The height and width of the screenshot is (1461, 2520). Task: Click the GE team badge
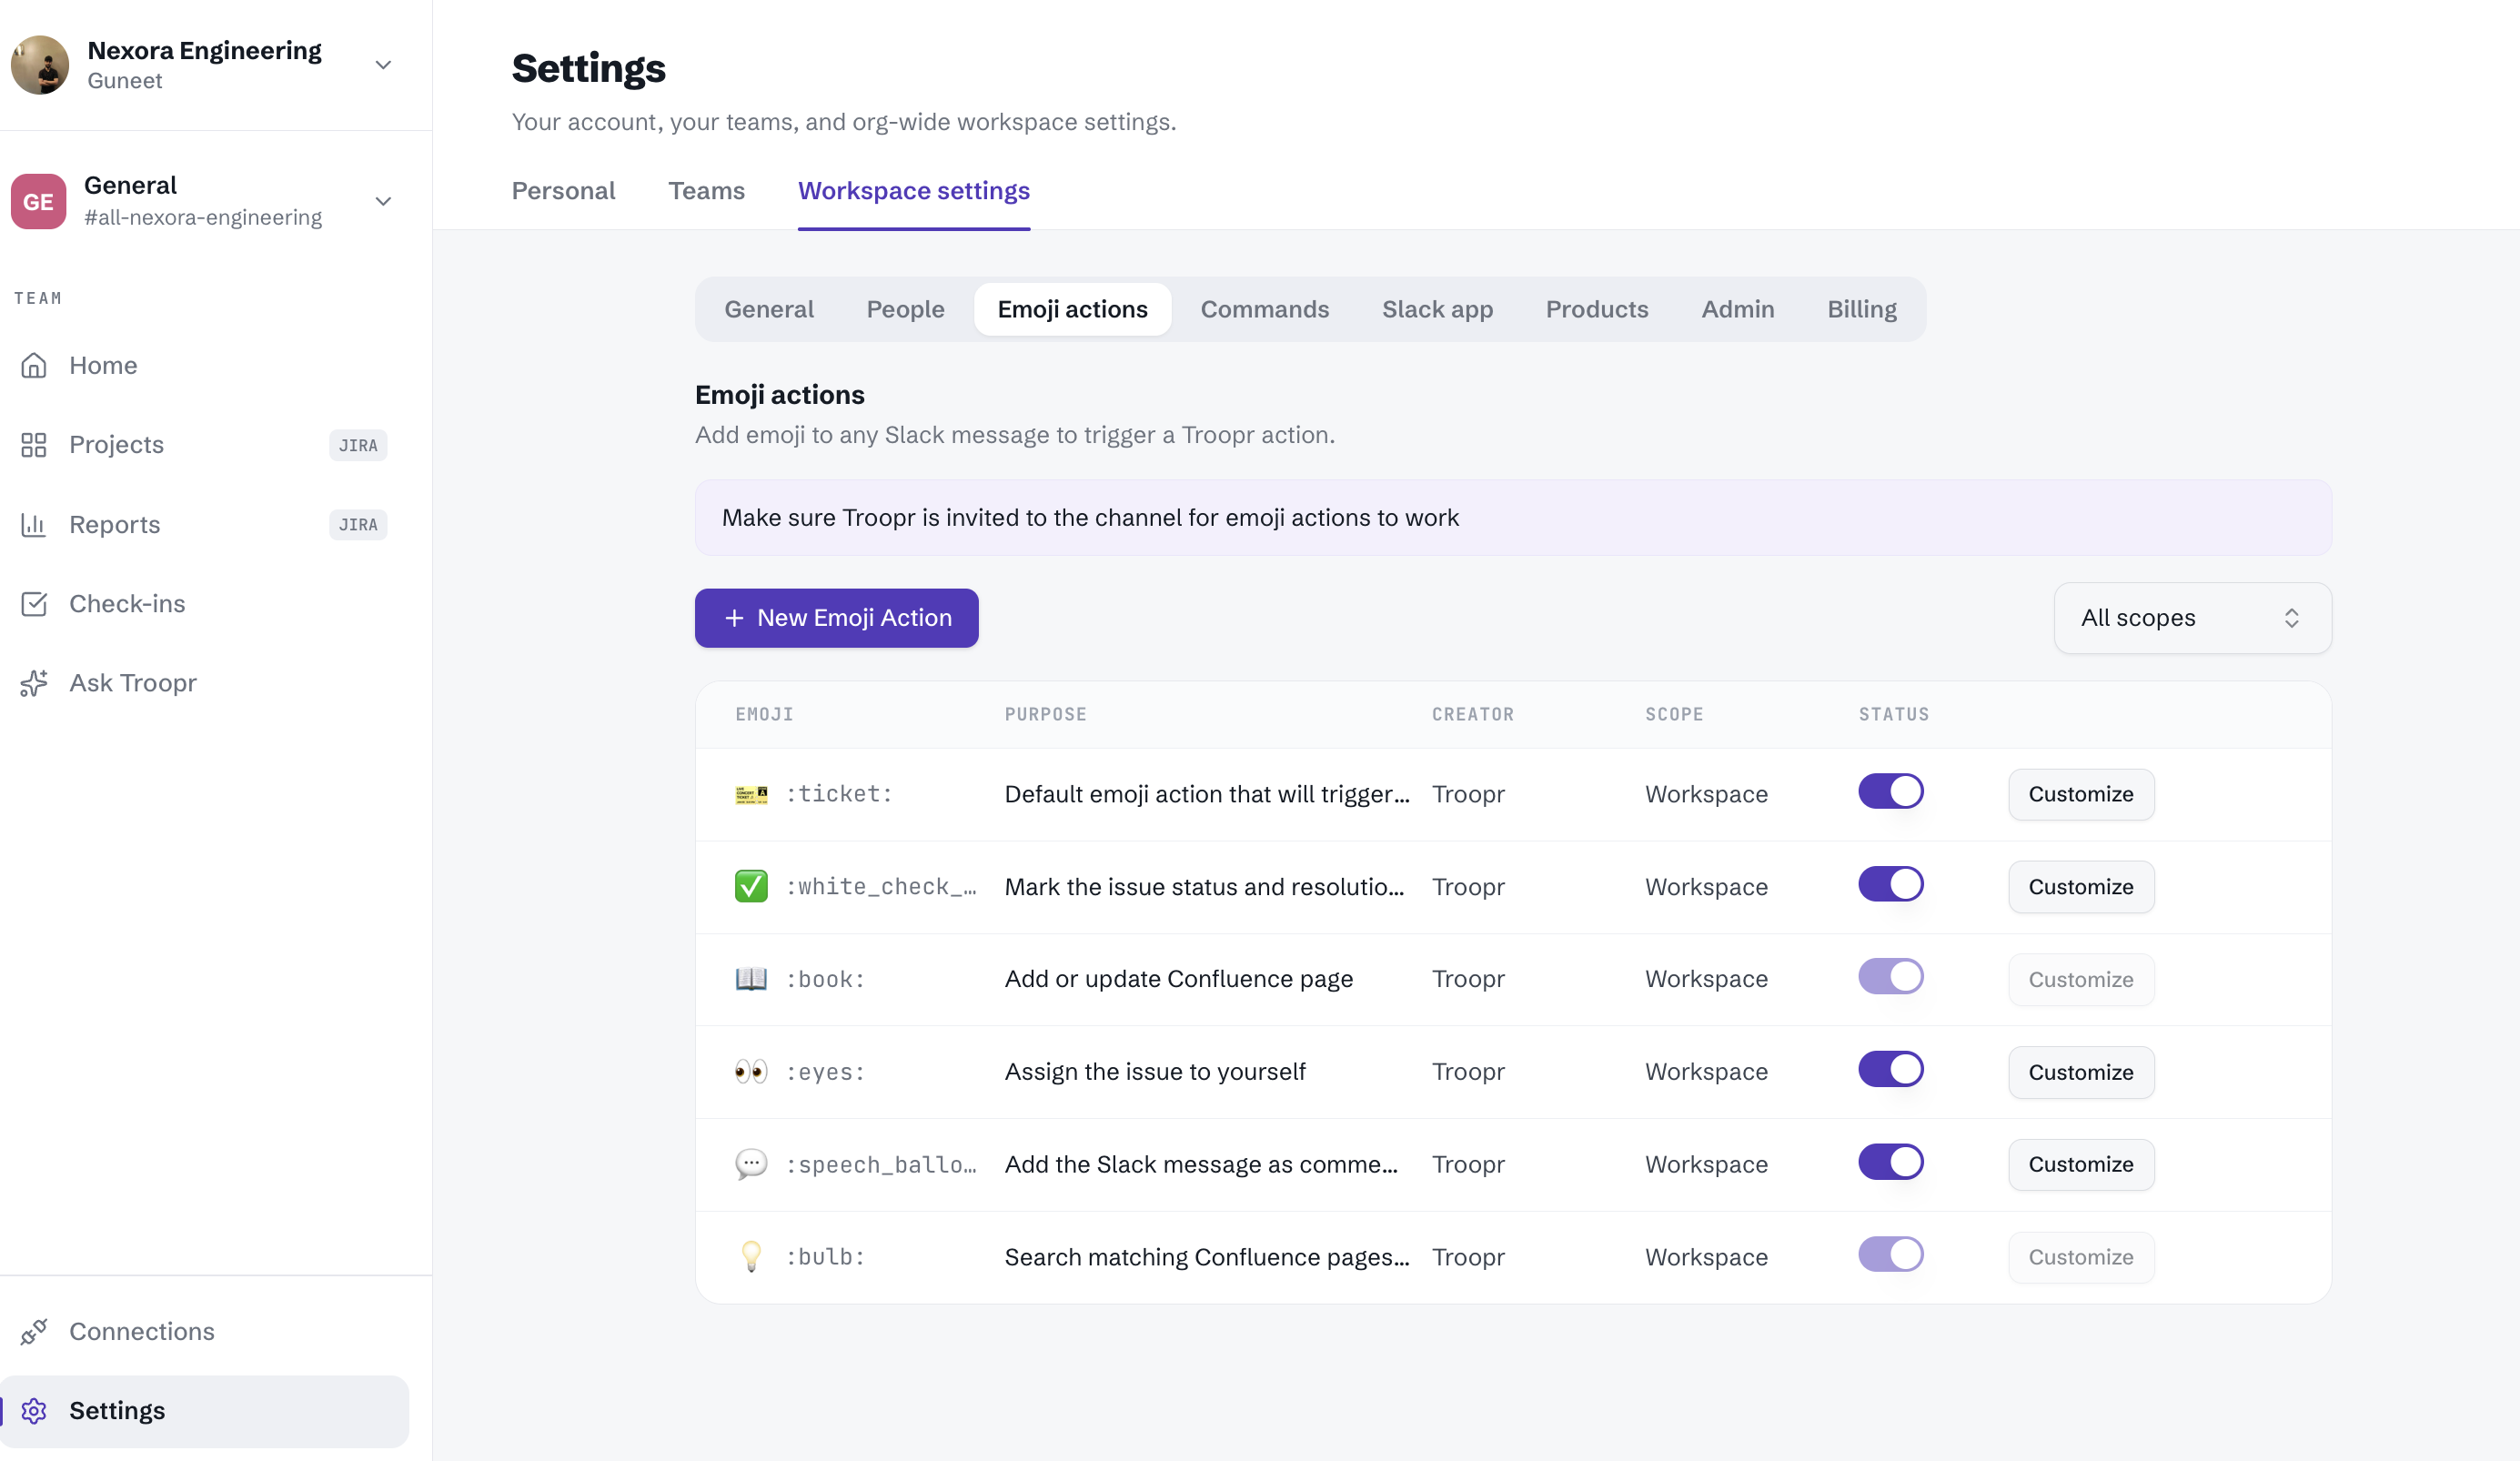click(38, 201)
